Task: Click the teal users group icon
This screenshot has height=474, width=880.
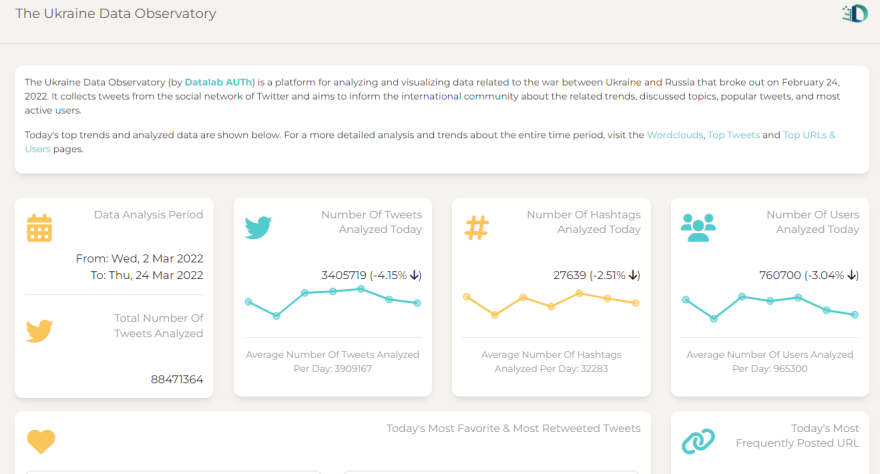Action: [697, 228]
